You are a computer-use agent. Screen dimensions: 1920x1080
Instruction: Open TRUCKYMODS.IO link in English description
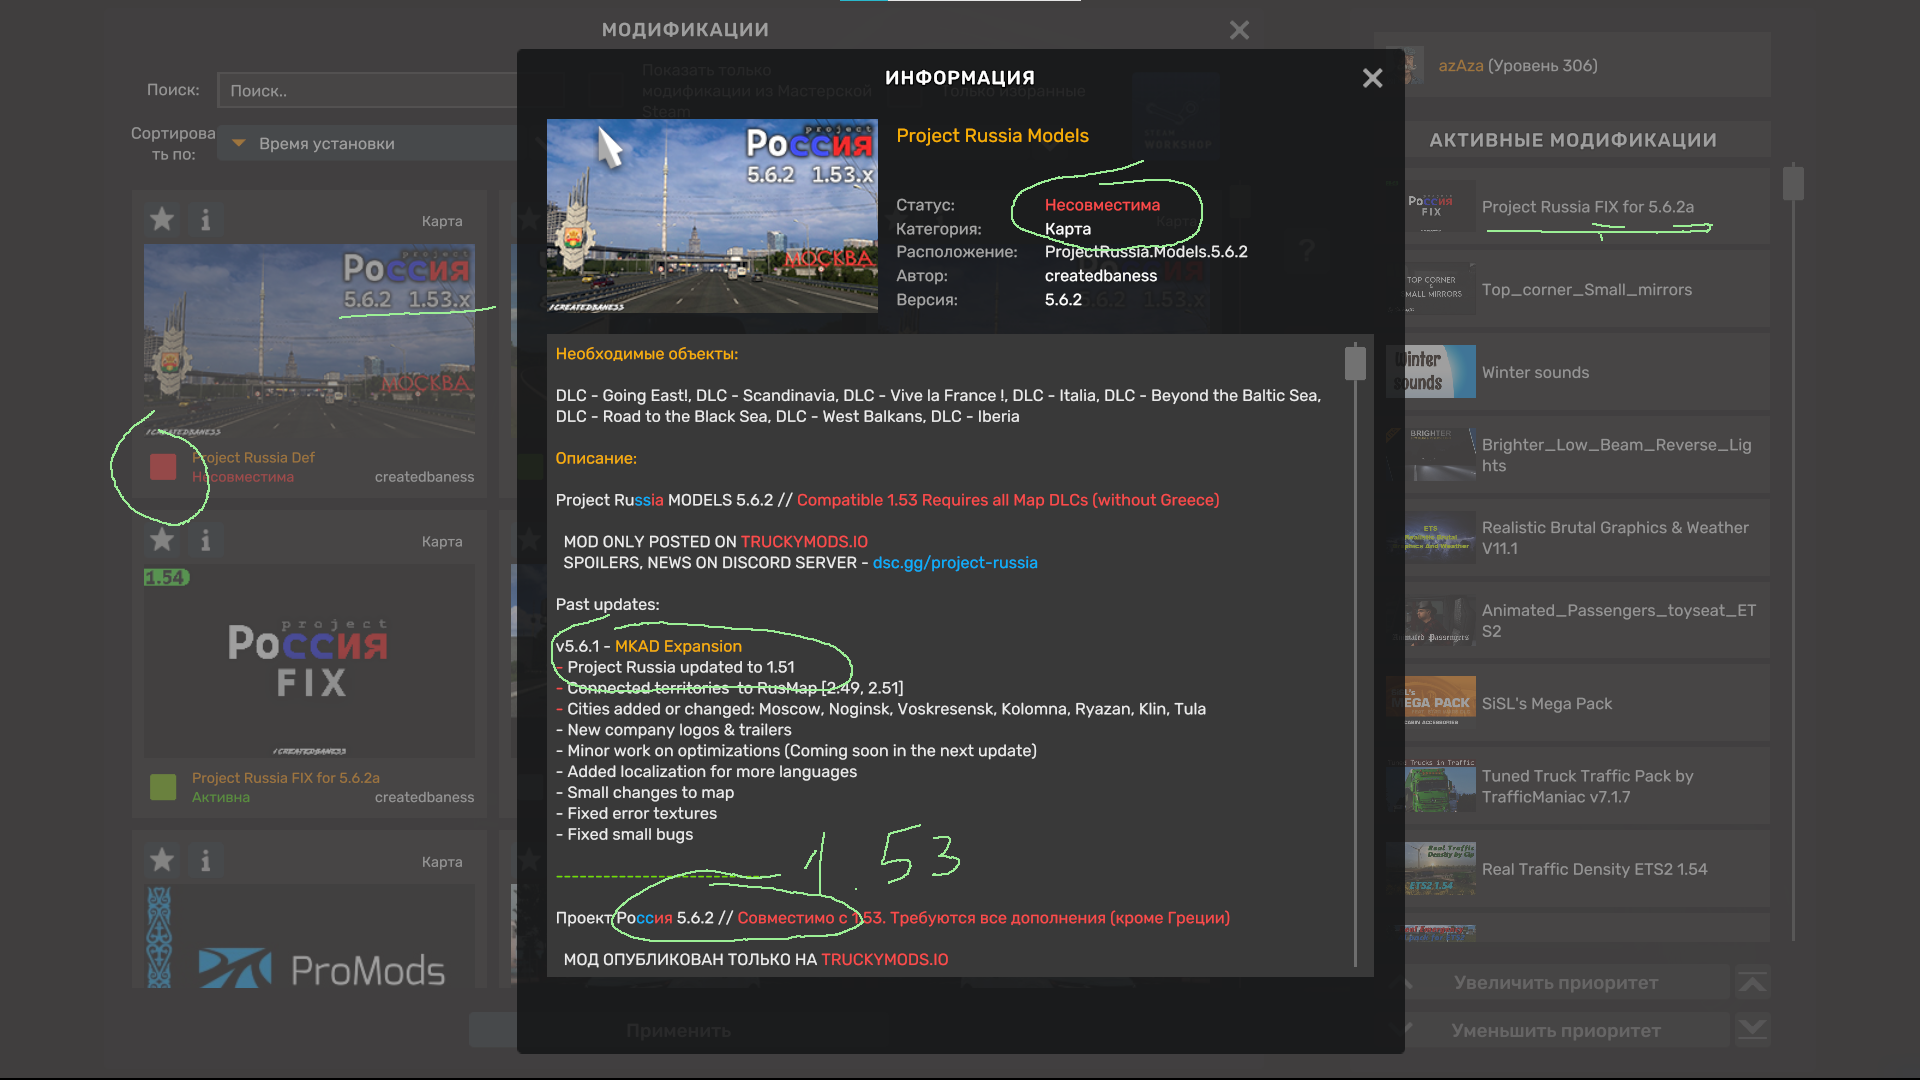(x=804, y=542)
